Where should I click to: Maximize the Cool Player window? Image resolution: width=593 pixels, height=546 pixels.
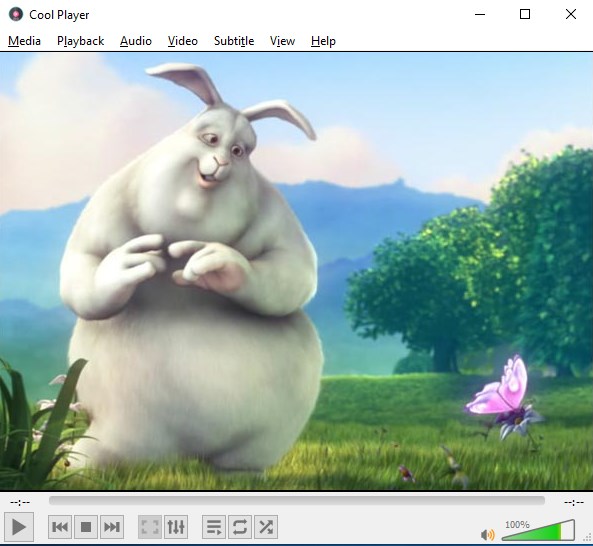tap(525, 14)
